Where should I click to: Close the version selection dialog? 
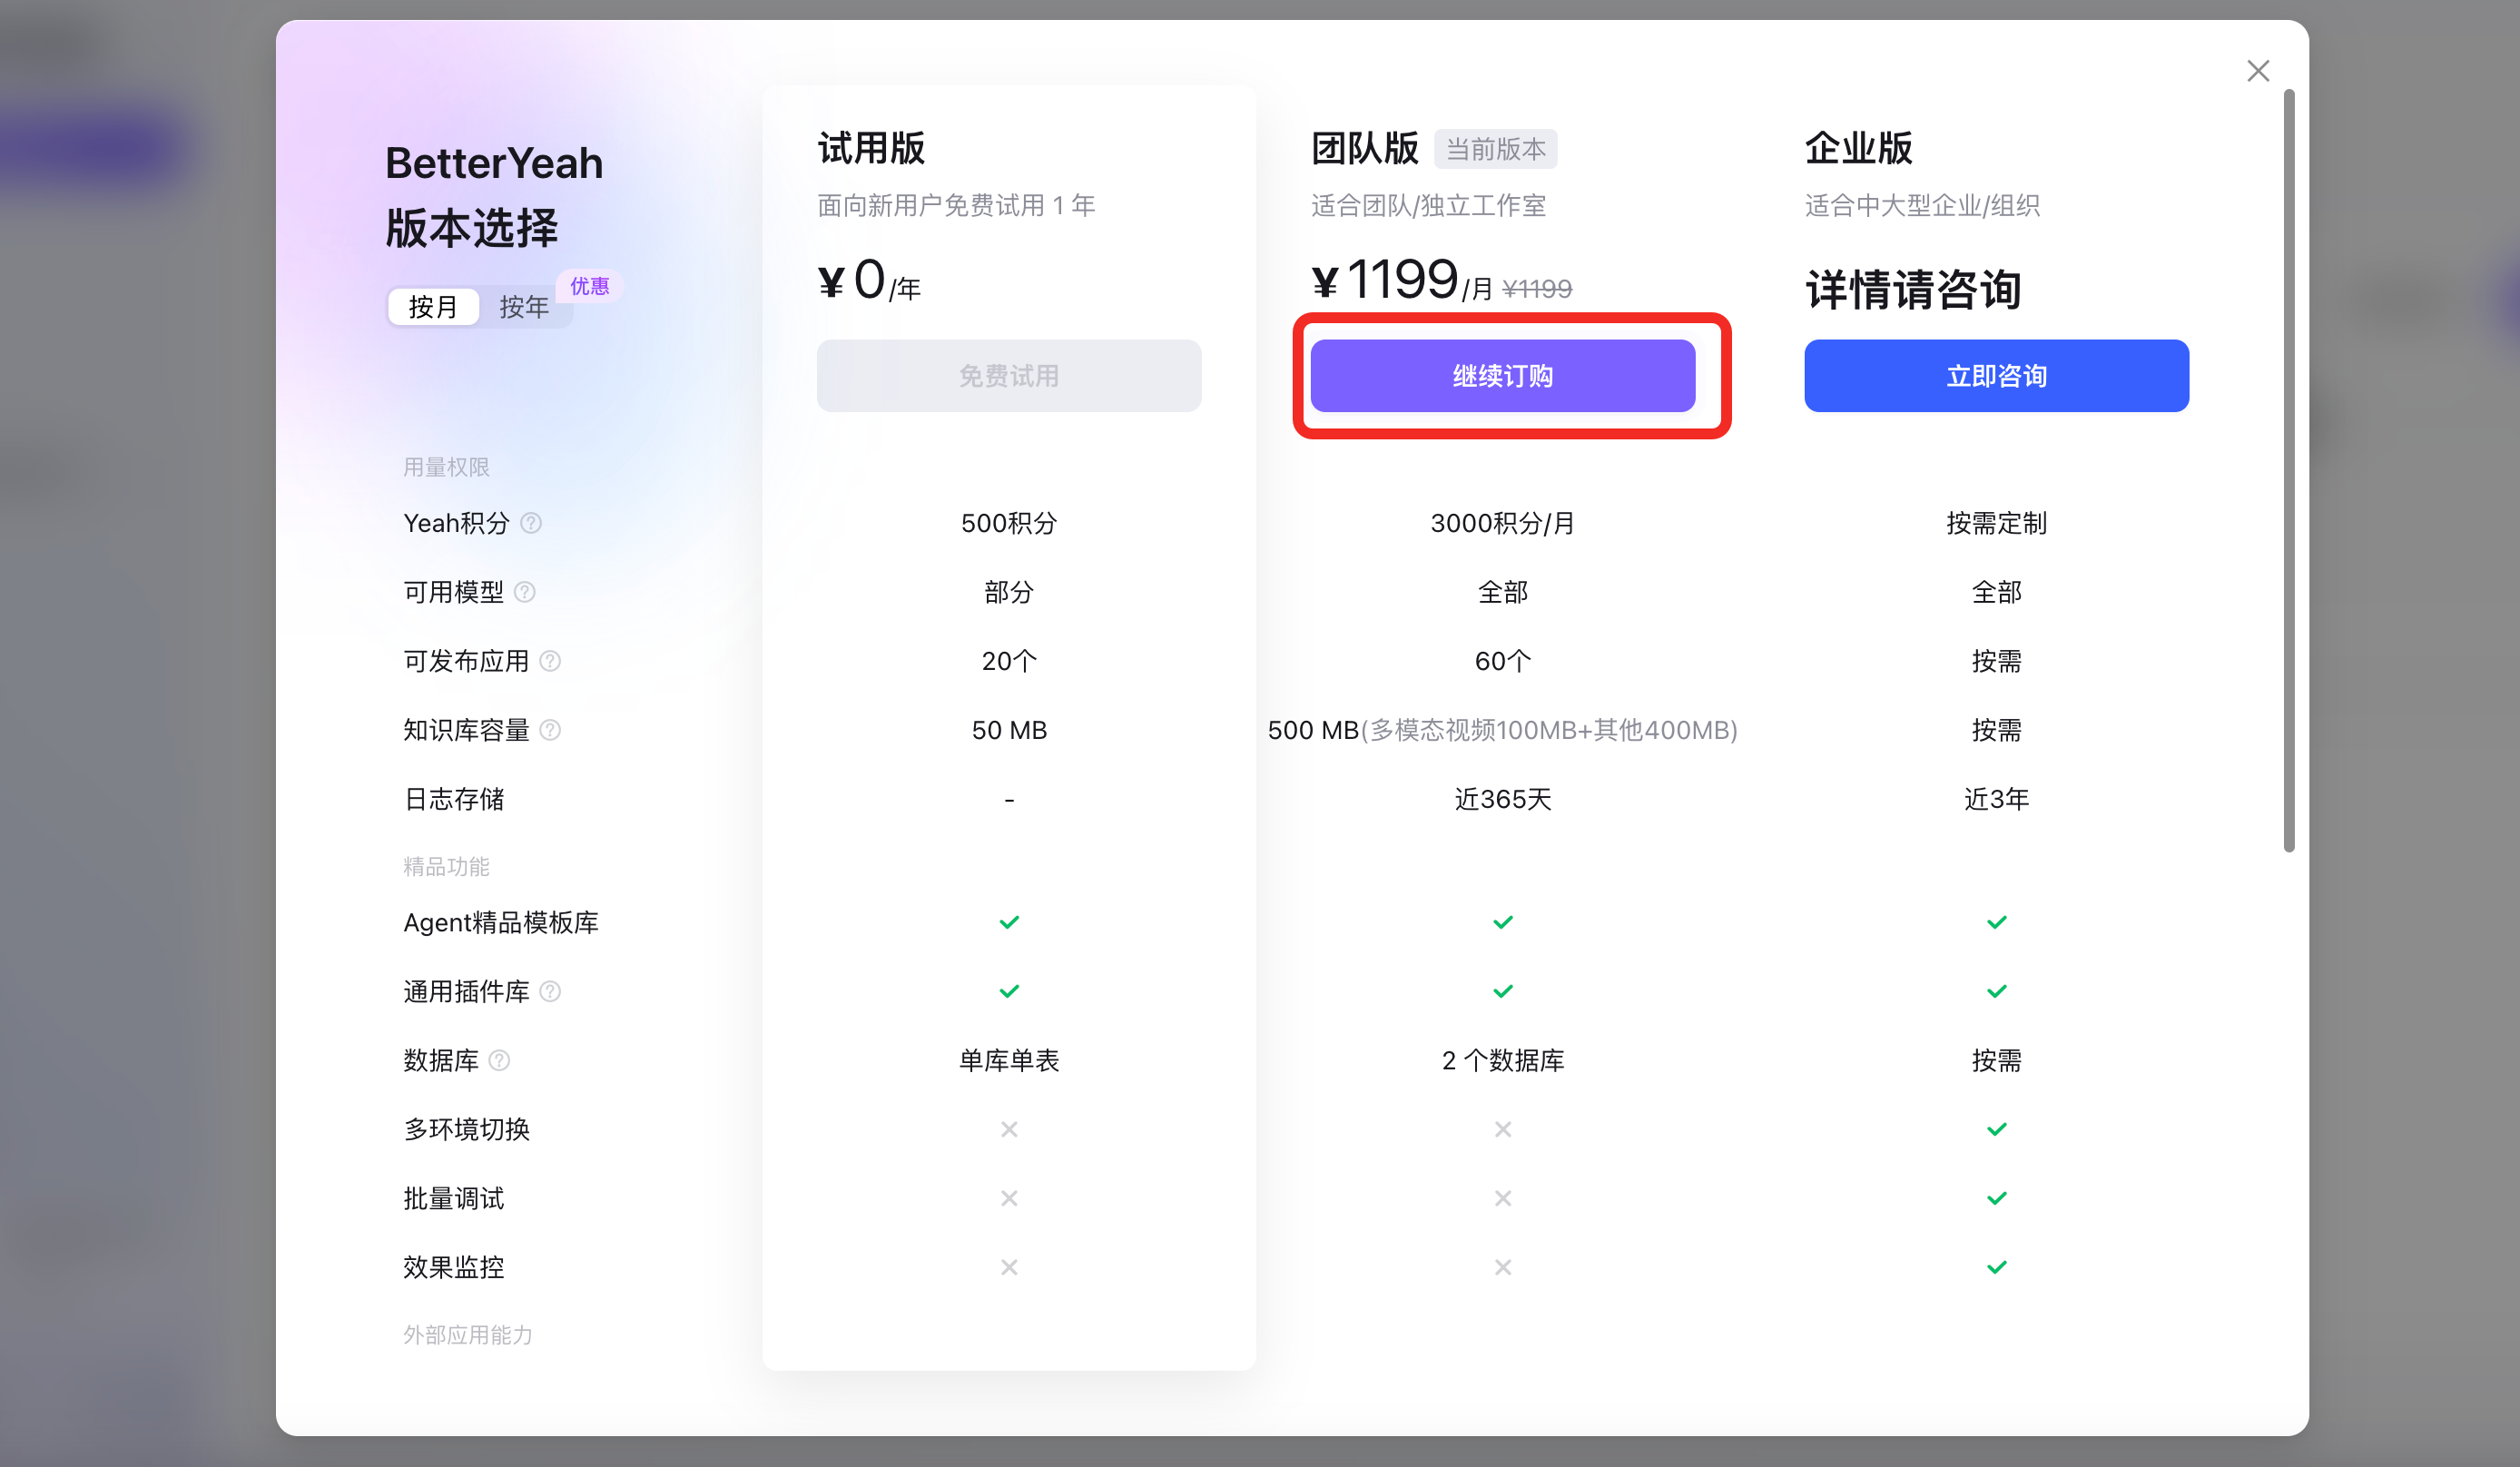coord(2257,71)
